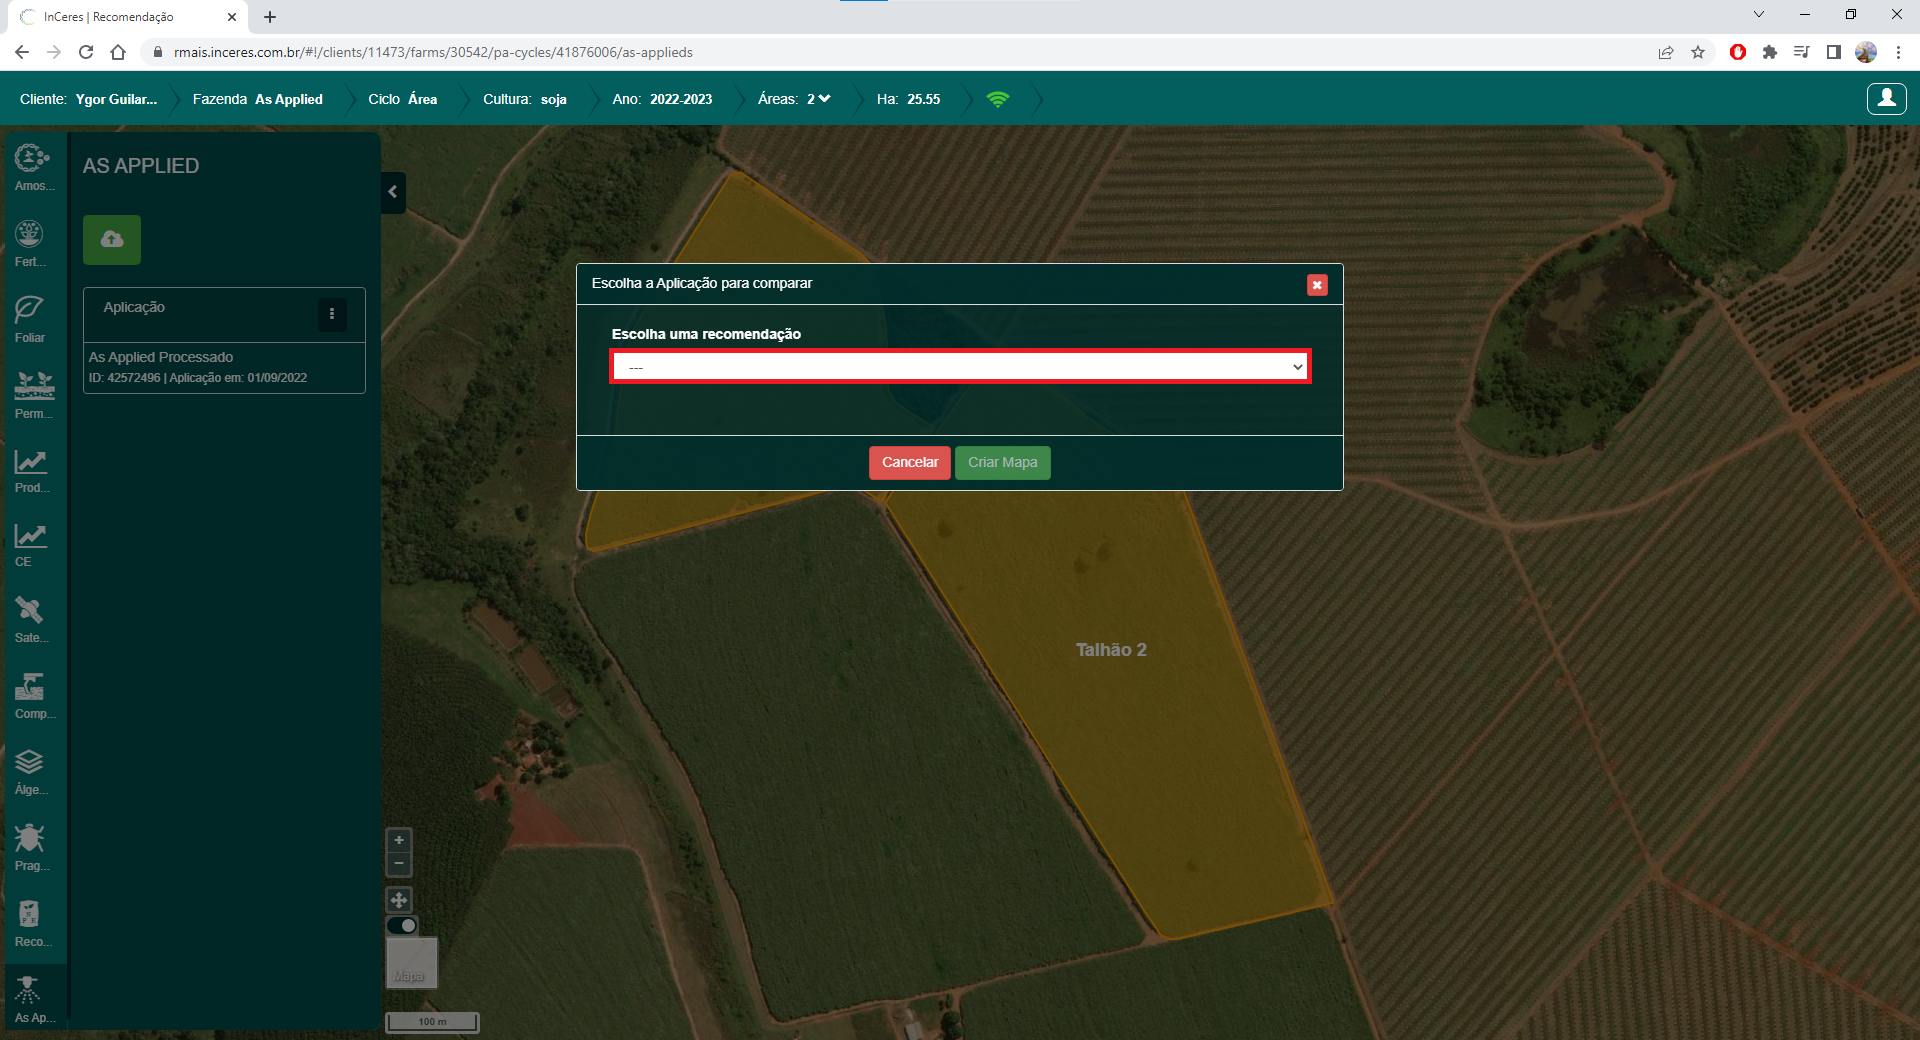Viewport: 1920px width, 1040px height.
Task: Click the address bar URL
Action: coord(433,52)
